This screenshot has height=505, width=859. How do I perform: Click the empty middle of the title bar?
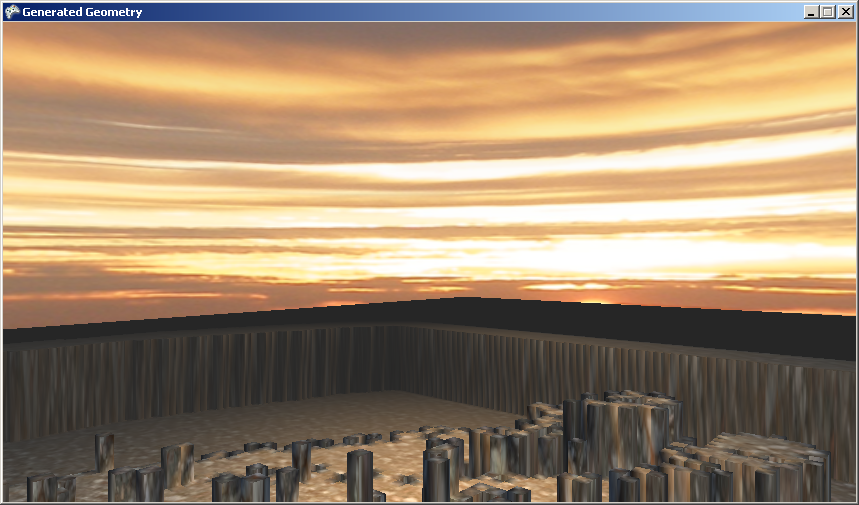point(450,12)
